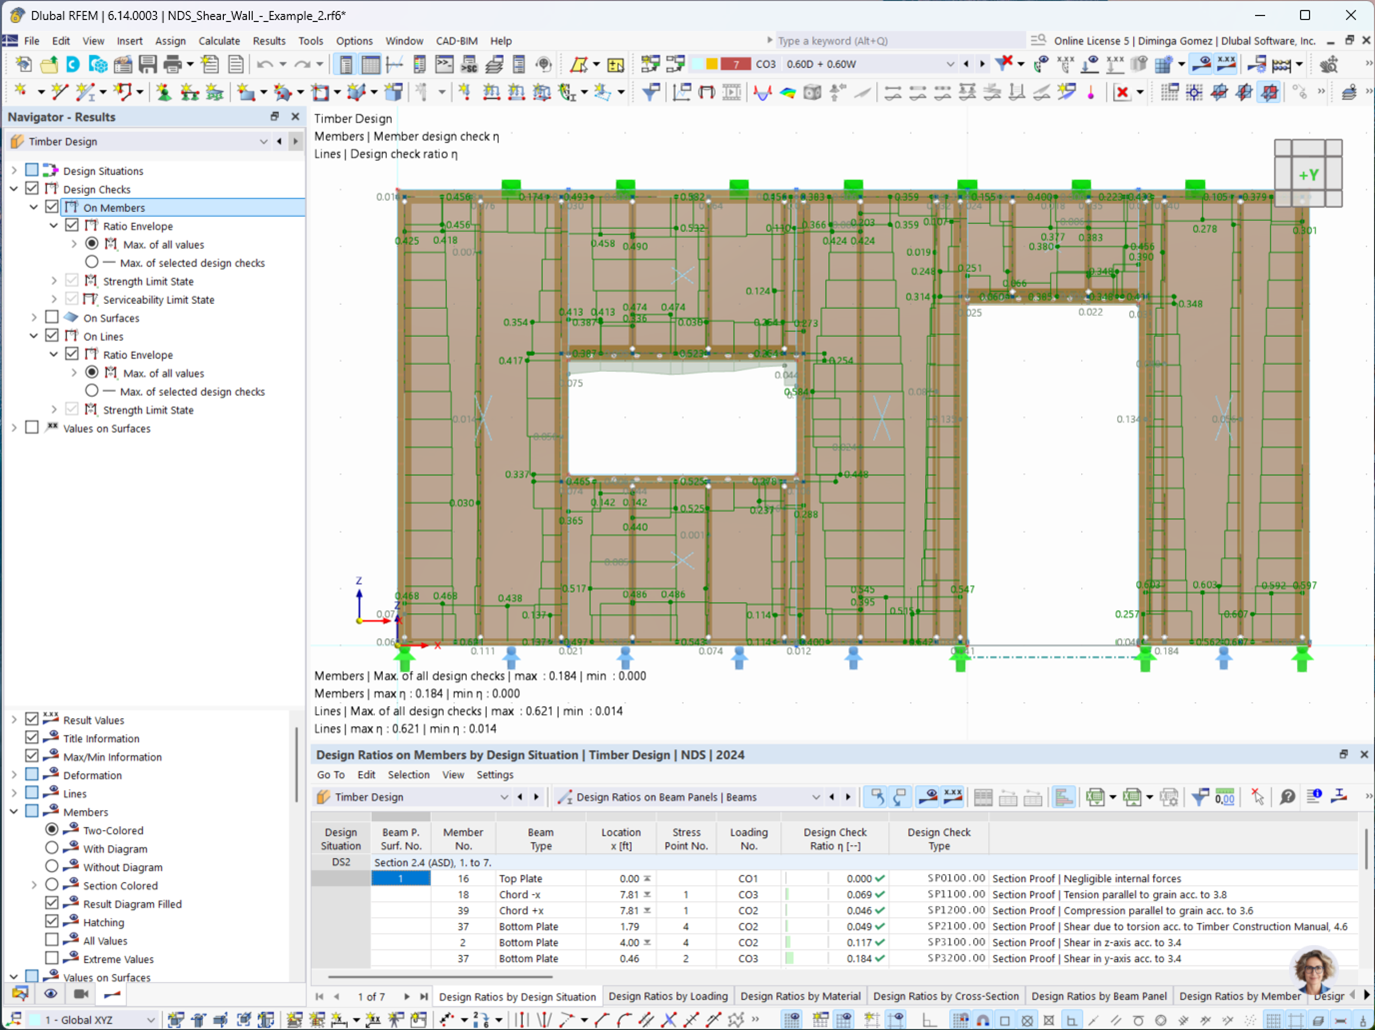
Task: Click the red-X results filter icon
Action: click(1004, 64)
